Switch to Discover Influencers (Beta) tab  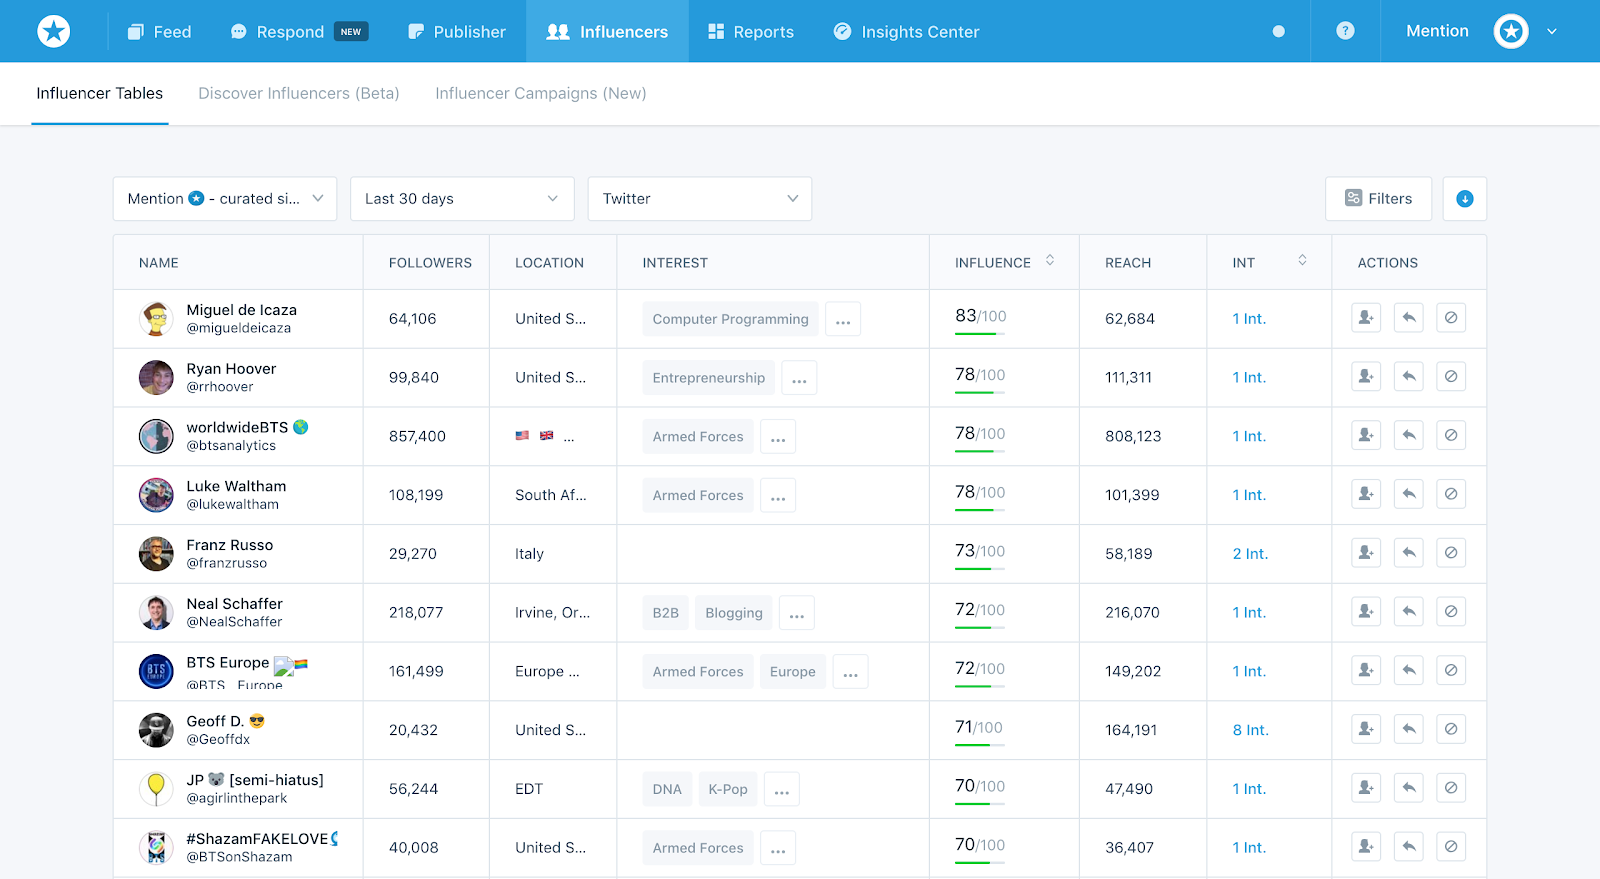(299, 93)
